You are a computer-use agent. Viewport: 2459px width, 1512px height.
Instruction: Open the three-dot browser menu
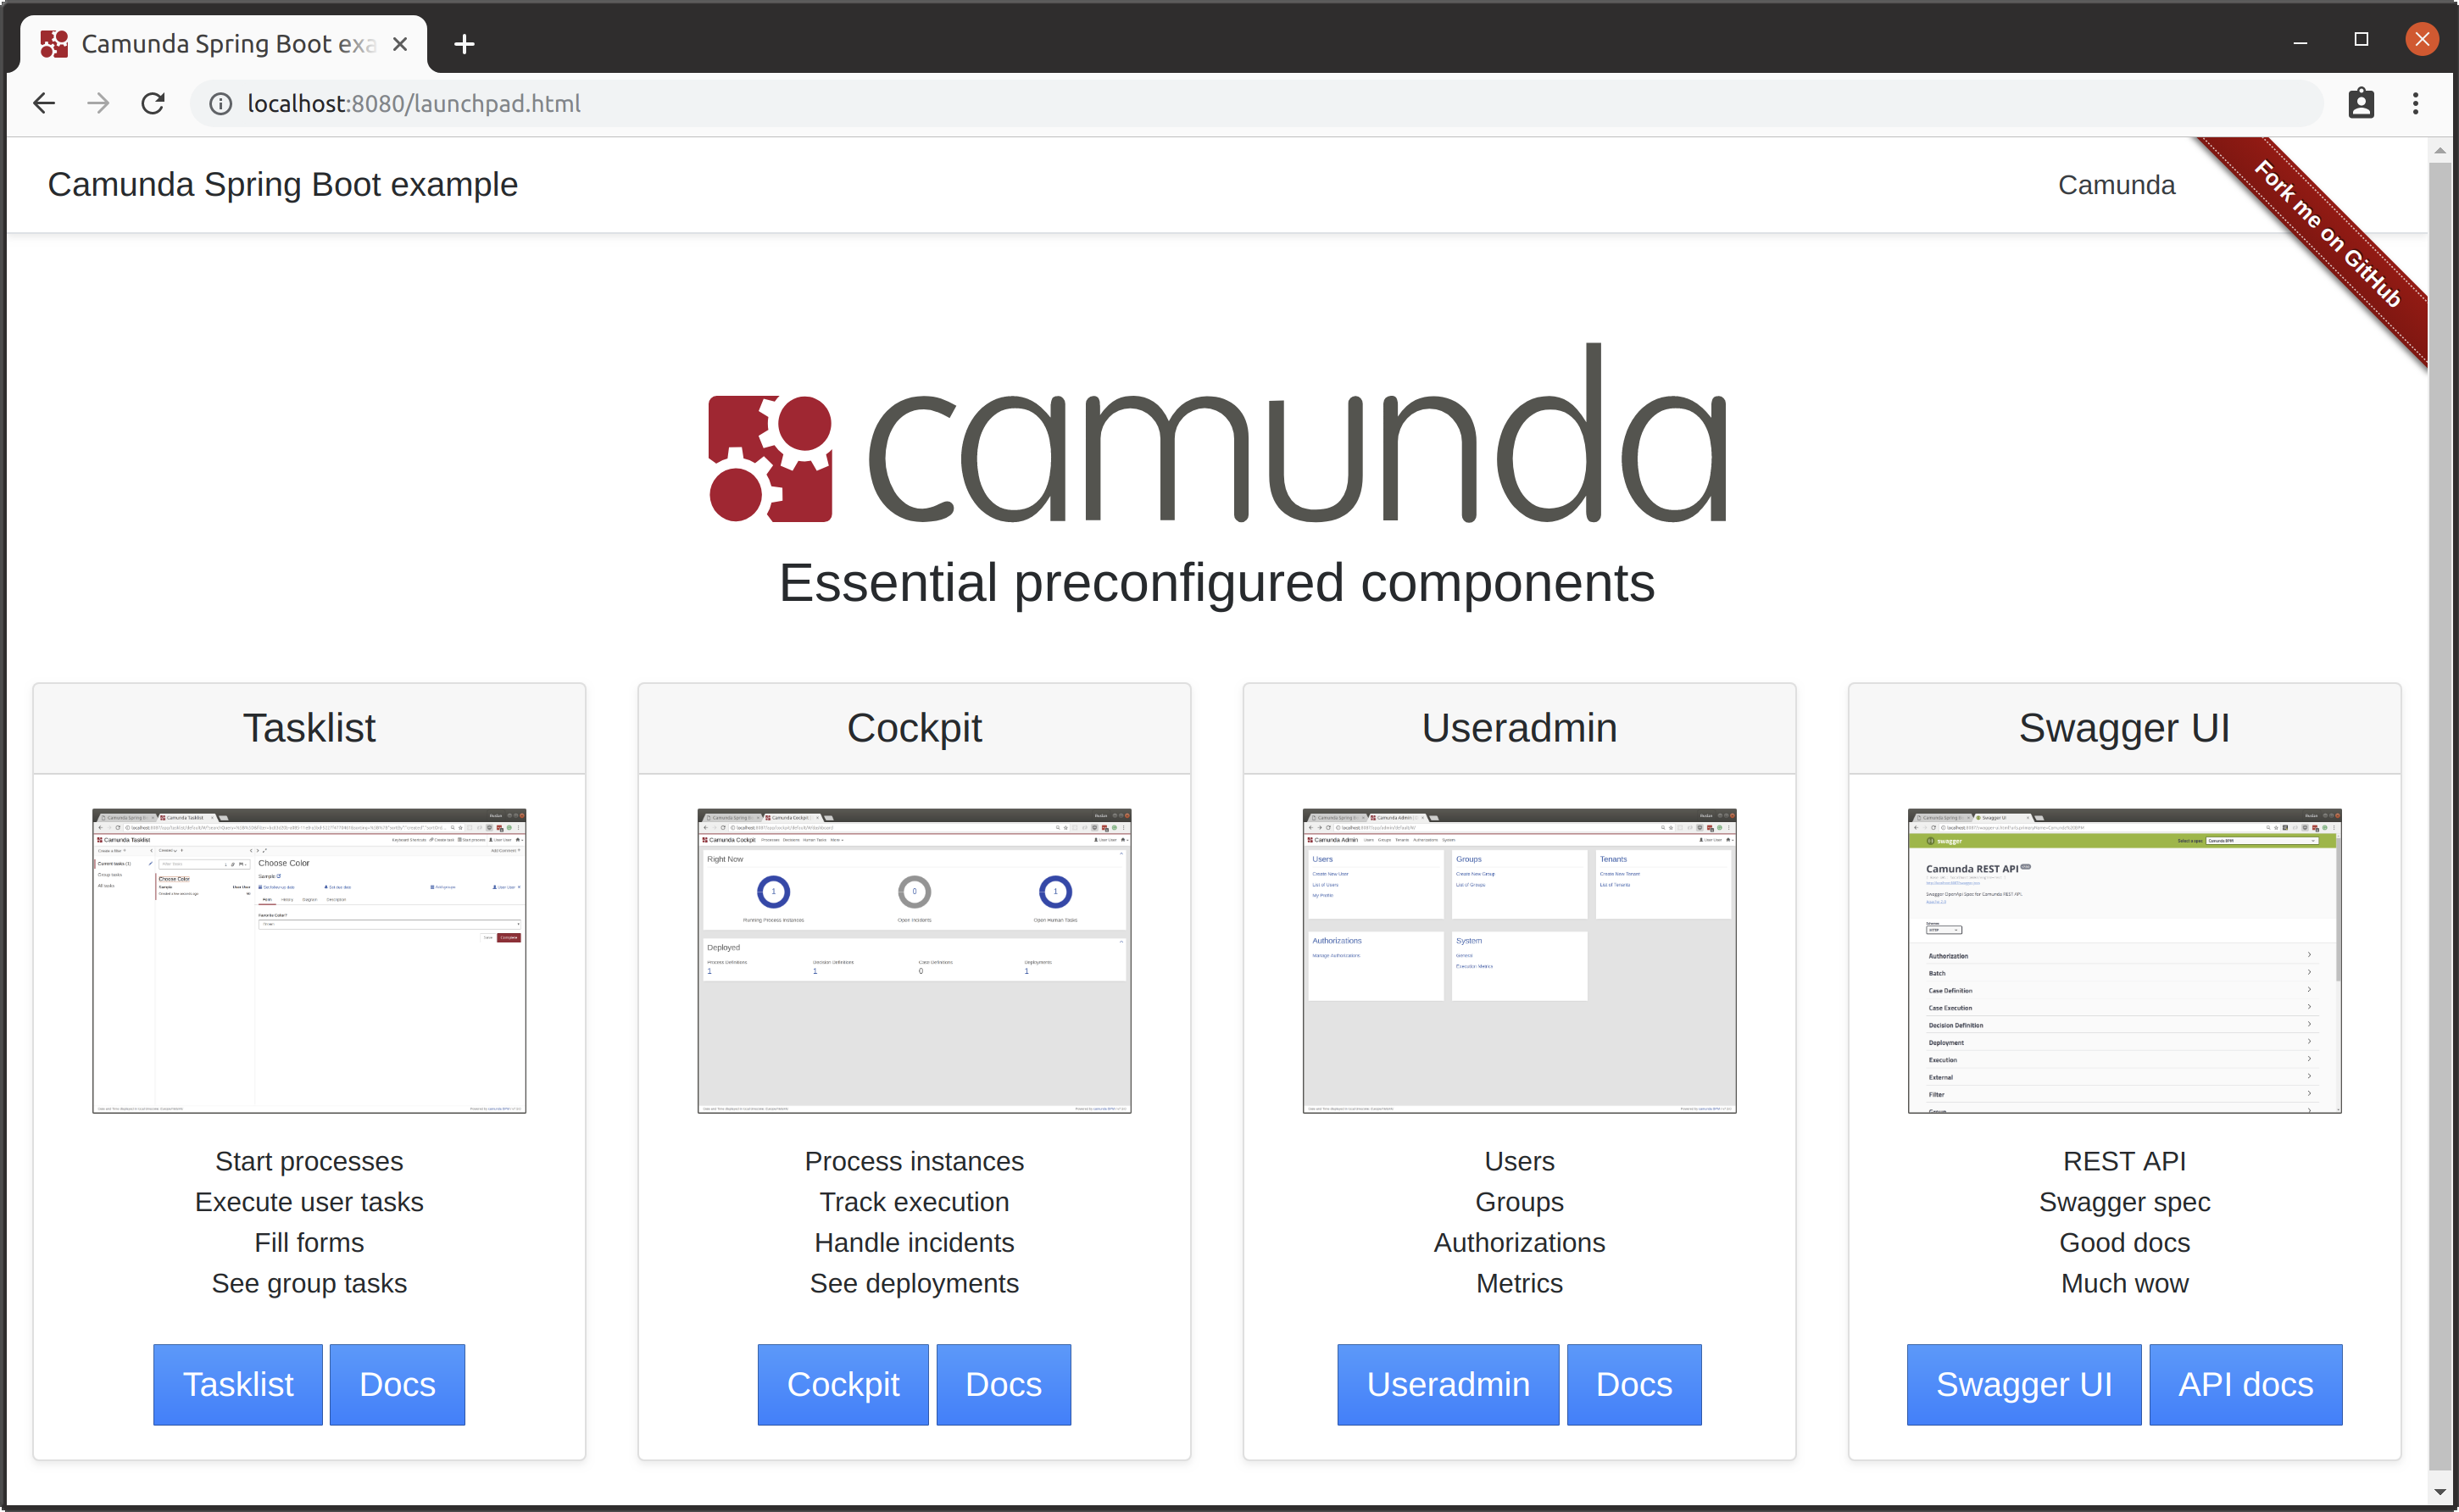click(2415, 103)
